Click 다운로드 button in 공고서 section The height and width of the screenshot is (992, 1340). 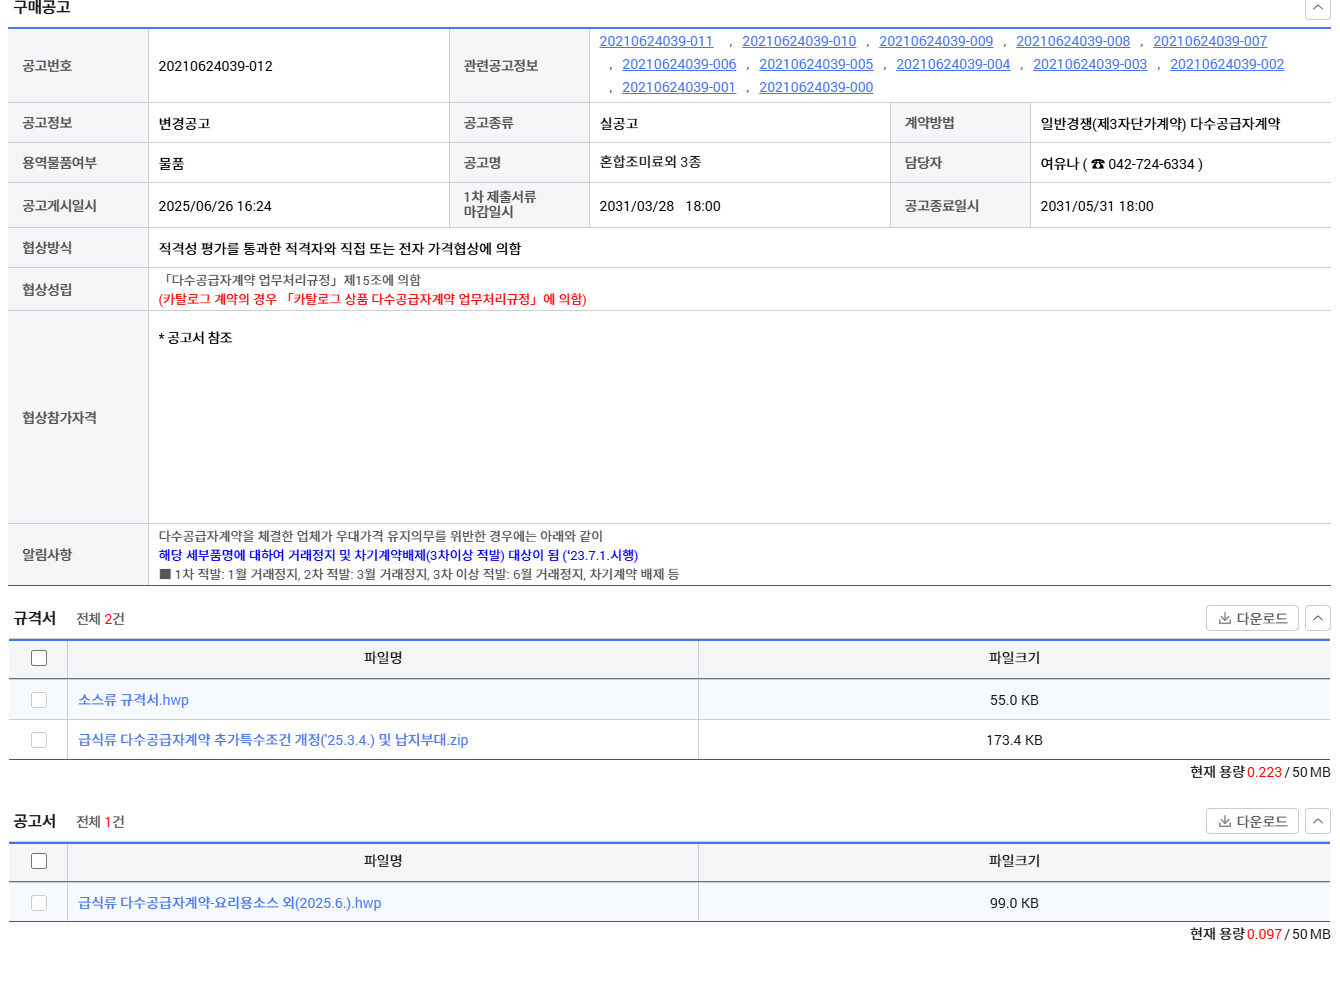pos(1252,821)
